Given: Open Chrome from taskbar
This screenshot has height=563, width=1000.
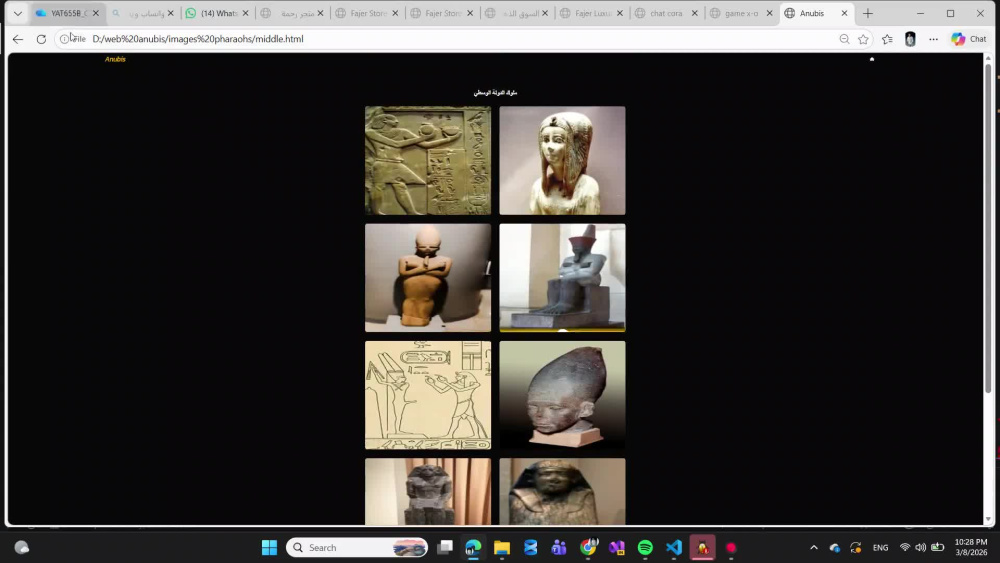Looking at the screenshot, I should click(588, 548).
